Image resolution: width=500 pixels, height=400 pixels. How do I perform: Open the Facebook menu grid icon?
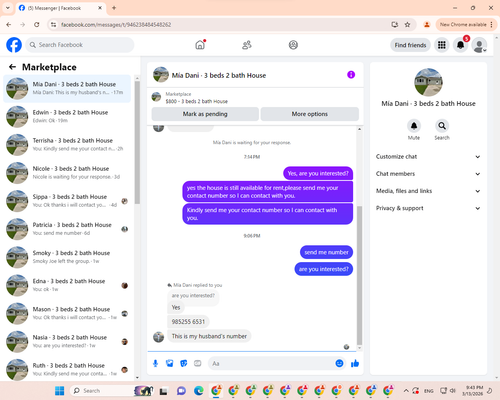coord(442,45)
